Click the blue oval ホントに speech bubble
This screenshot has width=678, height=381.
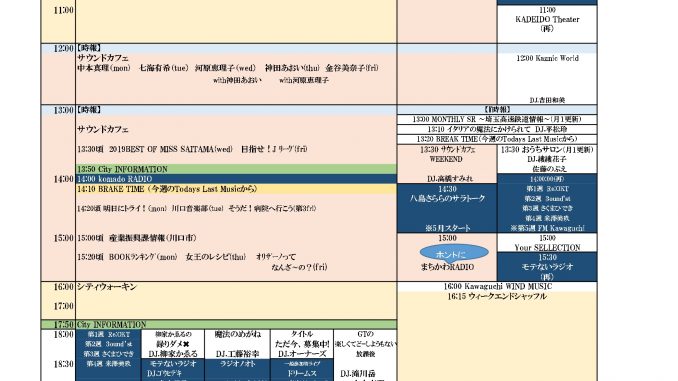(x=454, y=253)
